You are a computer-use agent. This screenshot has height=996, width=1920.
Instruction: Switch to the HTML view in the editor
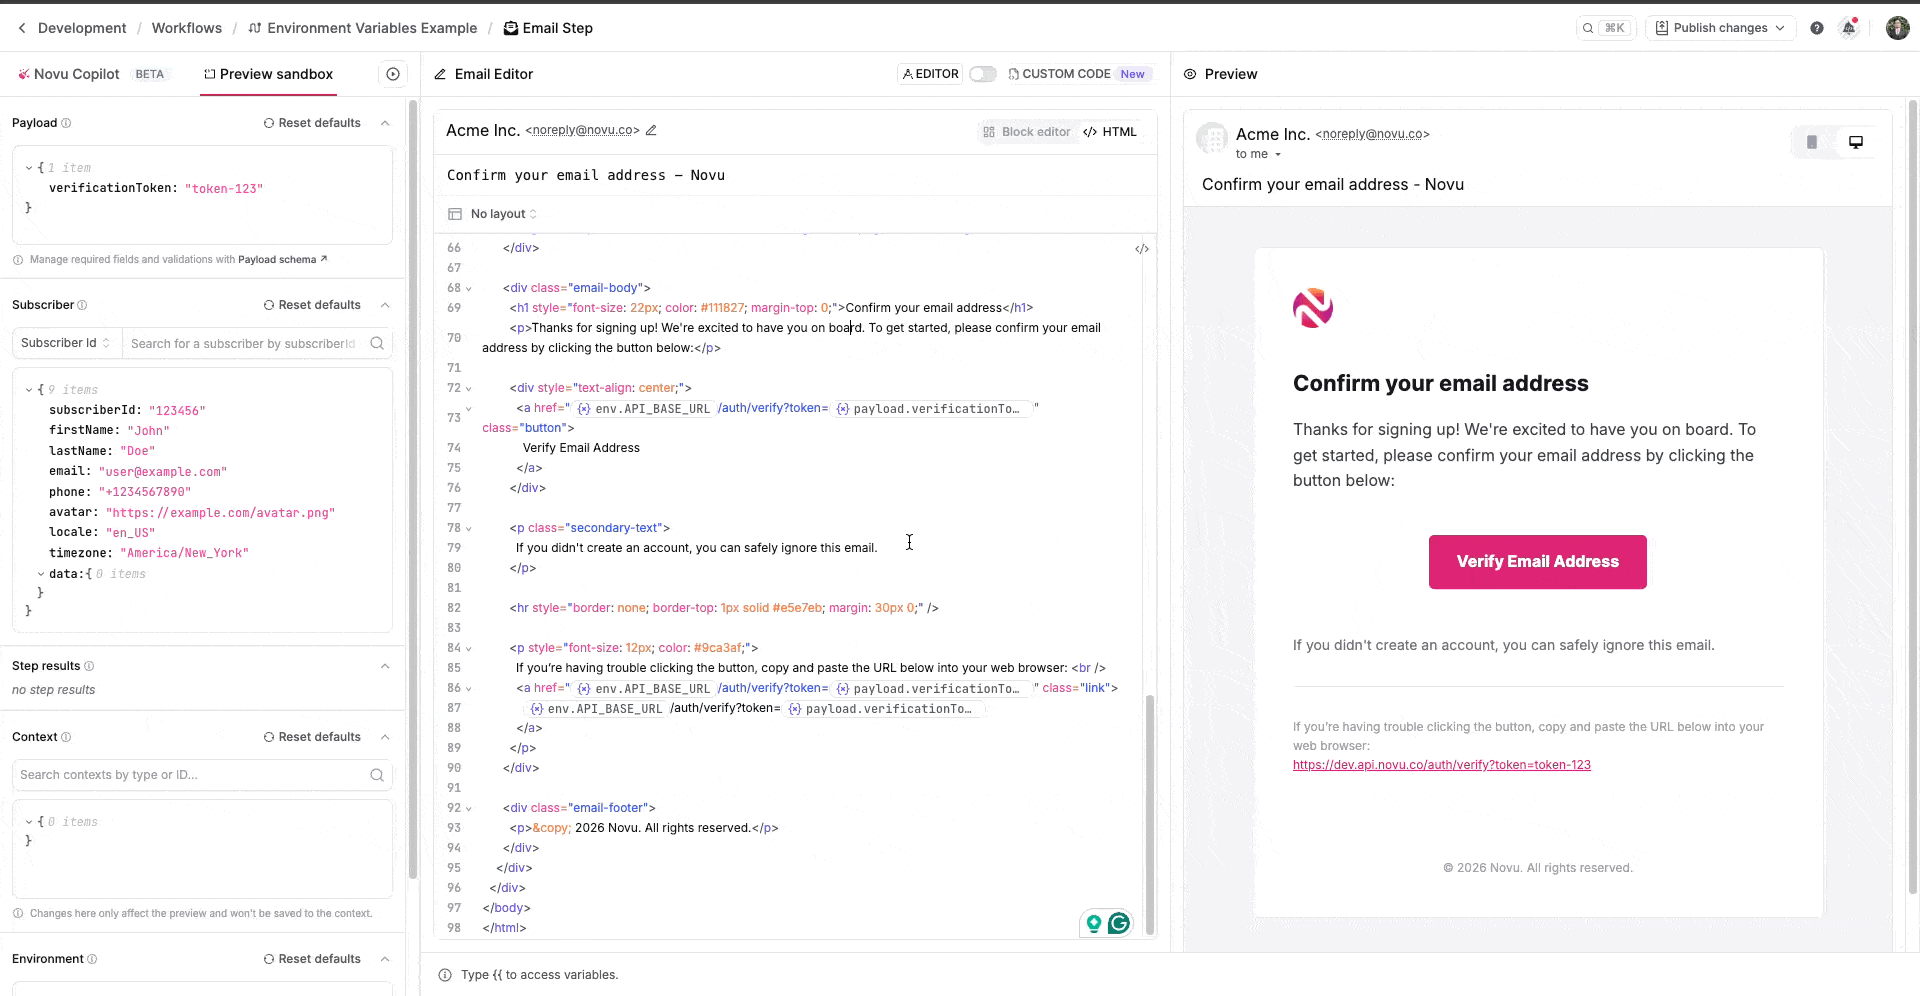pos(1110,131)
